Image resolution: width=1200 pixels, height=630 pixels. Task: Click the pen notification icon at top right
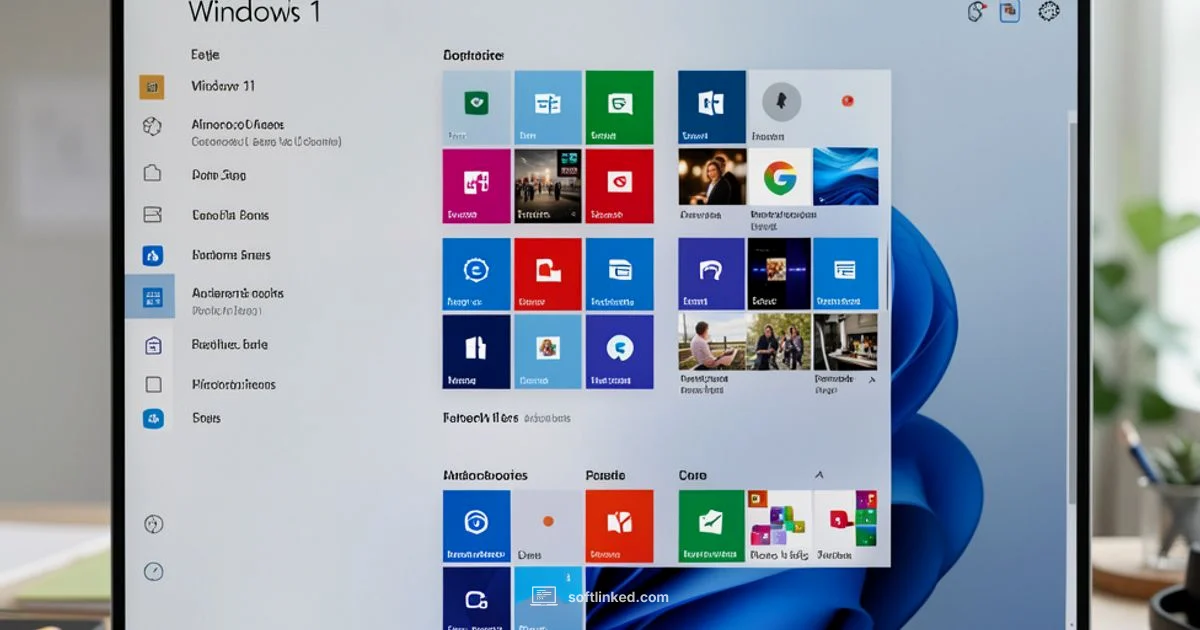tap(975, 11)
